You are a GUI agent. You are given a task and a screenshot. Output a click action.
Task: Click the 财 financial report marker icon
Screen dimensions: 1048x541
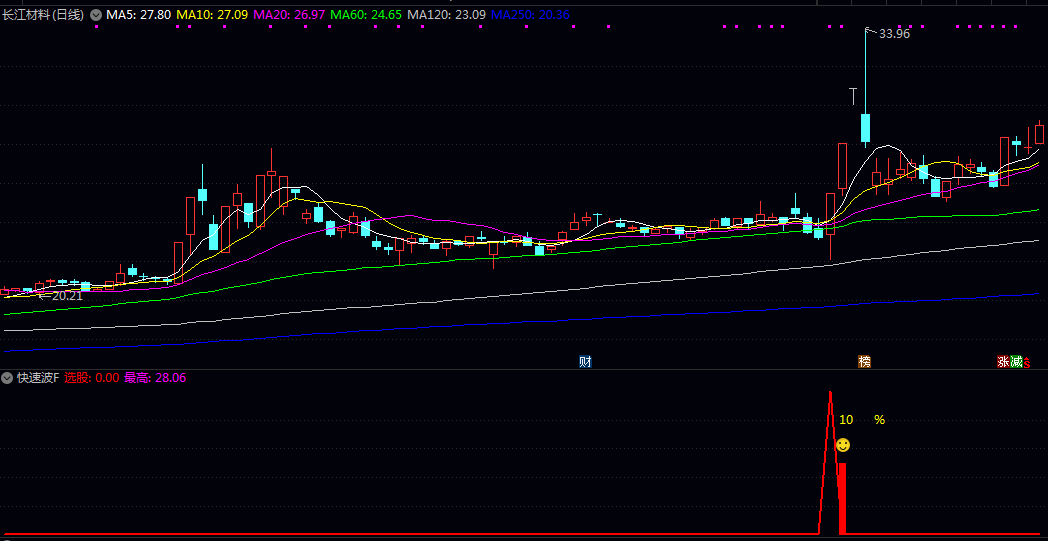[x=585, y=362]
